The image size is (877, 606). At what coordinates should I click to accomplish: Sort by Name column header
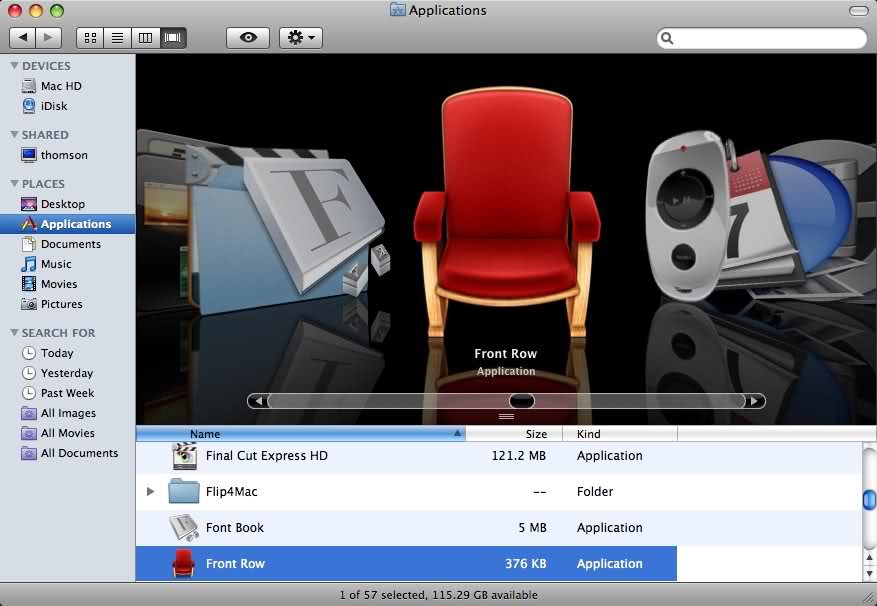point(300,434)
